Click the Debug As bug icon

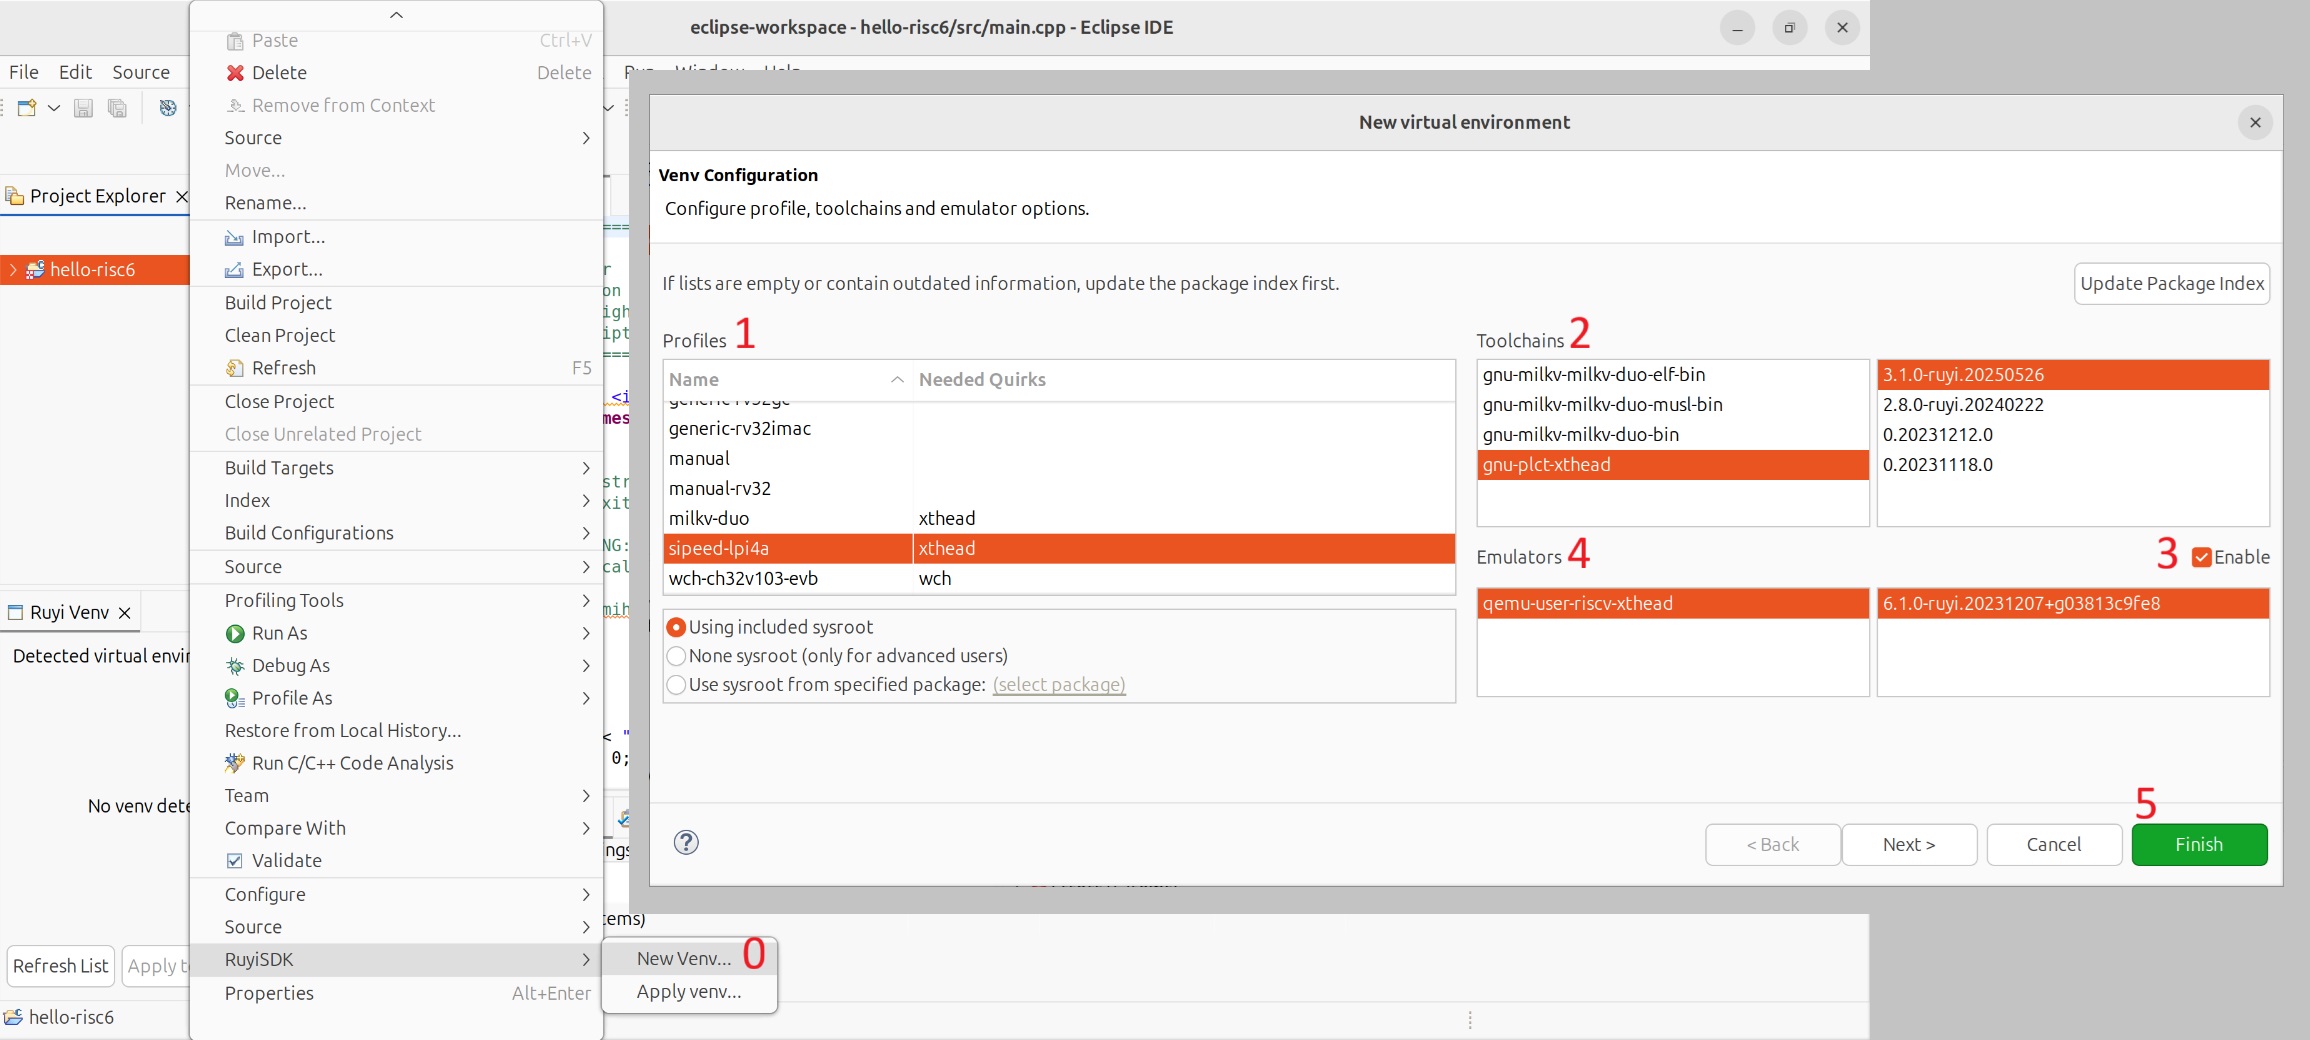(x=235, y=666)
